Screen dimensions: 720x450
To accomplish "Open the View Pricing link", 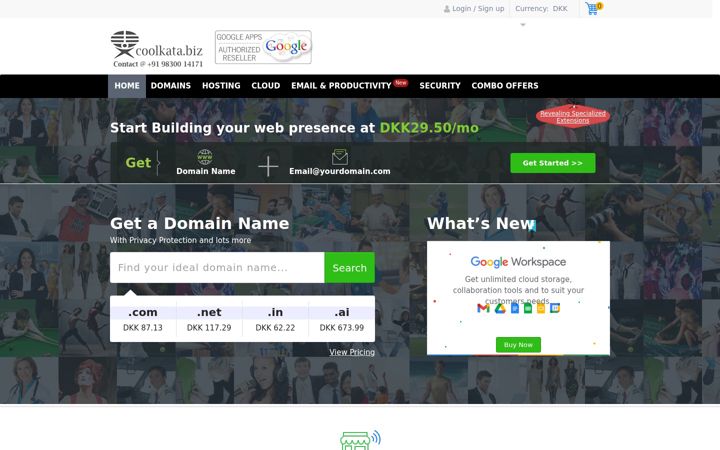I will pos(352,352).
